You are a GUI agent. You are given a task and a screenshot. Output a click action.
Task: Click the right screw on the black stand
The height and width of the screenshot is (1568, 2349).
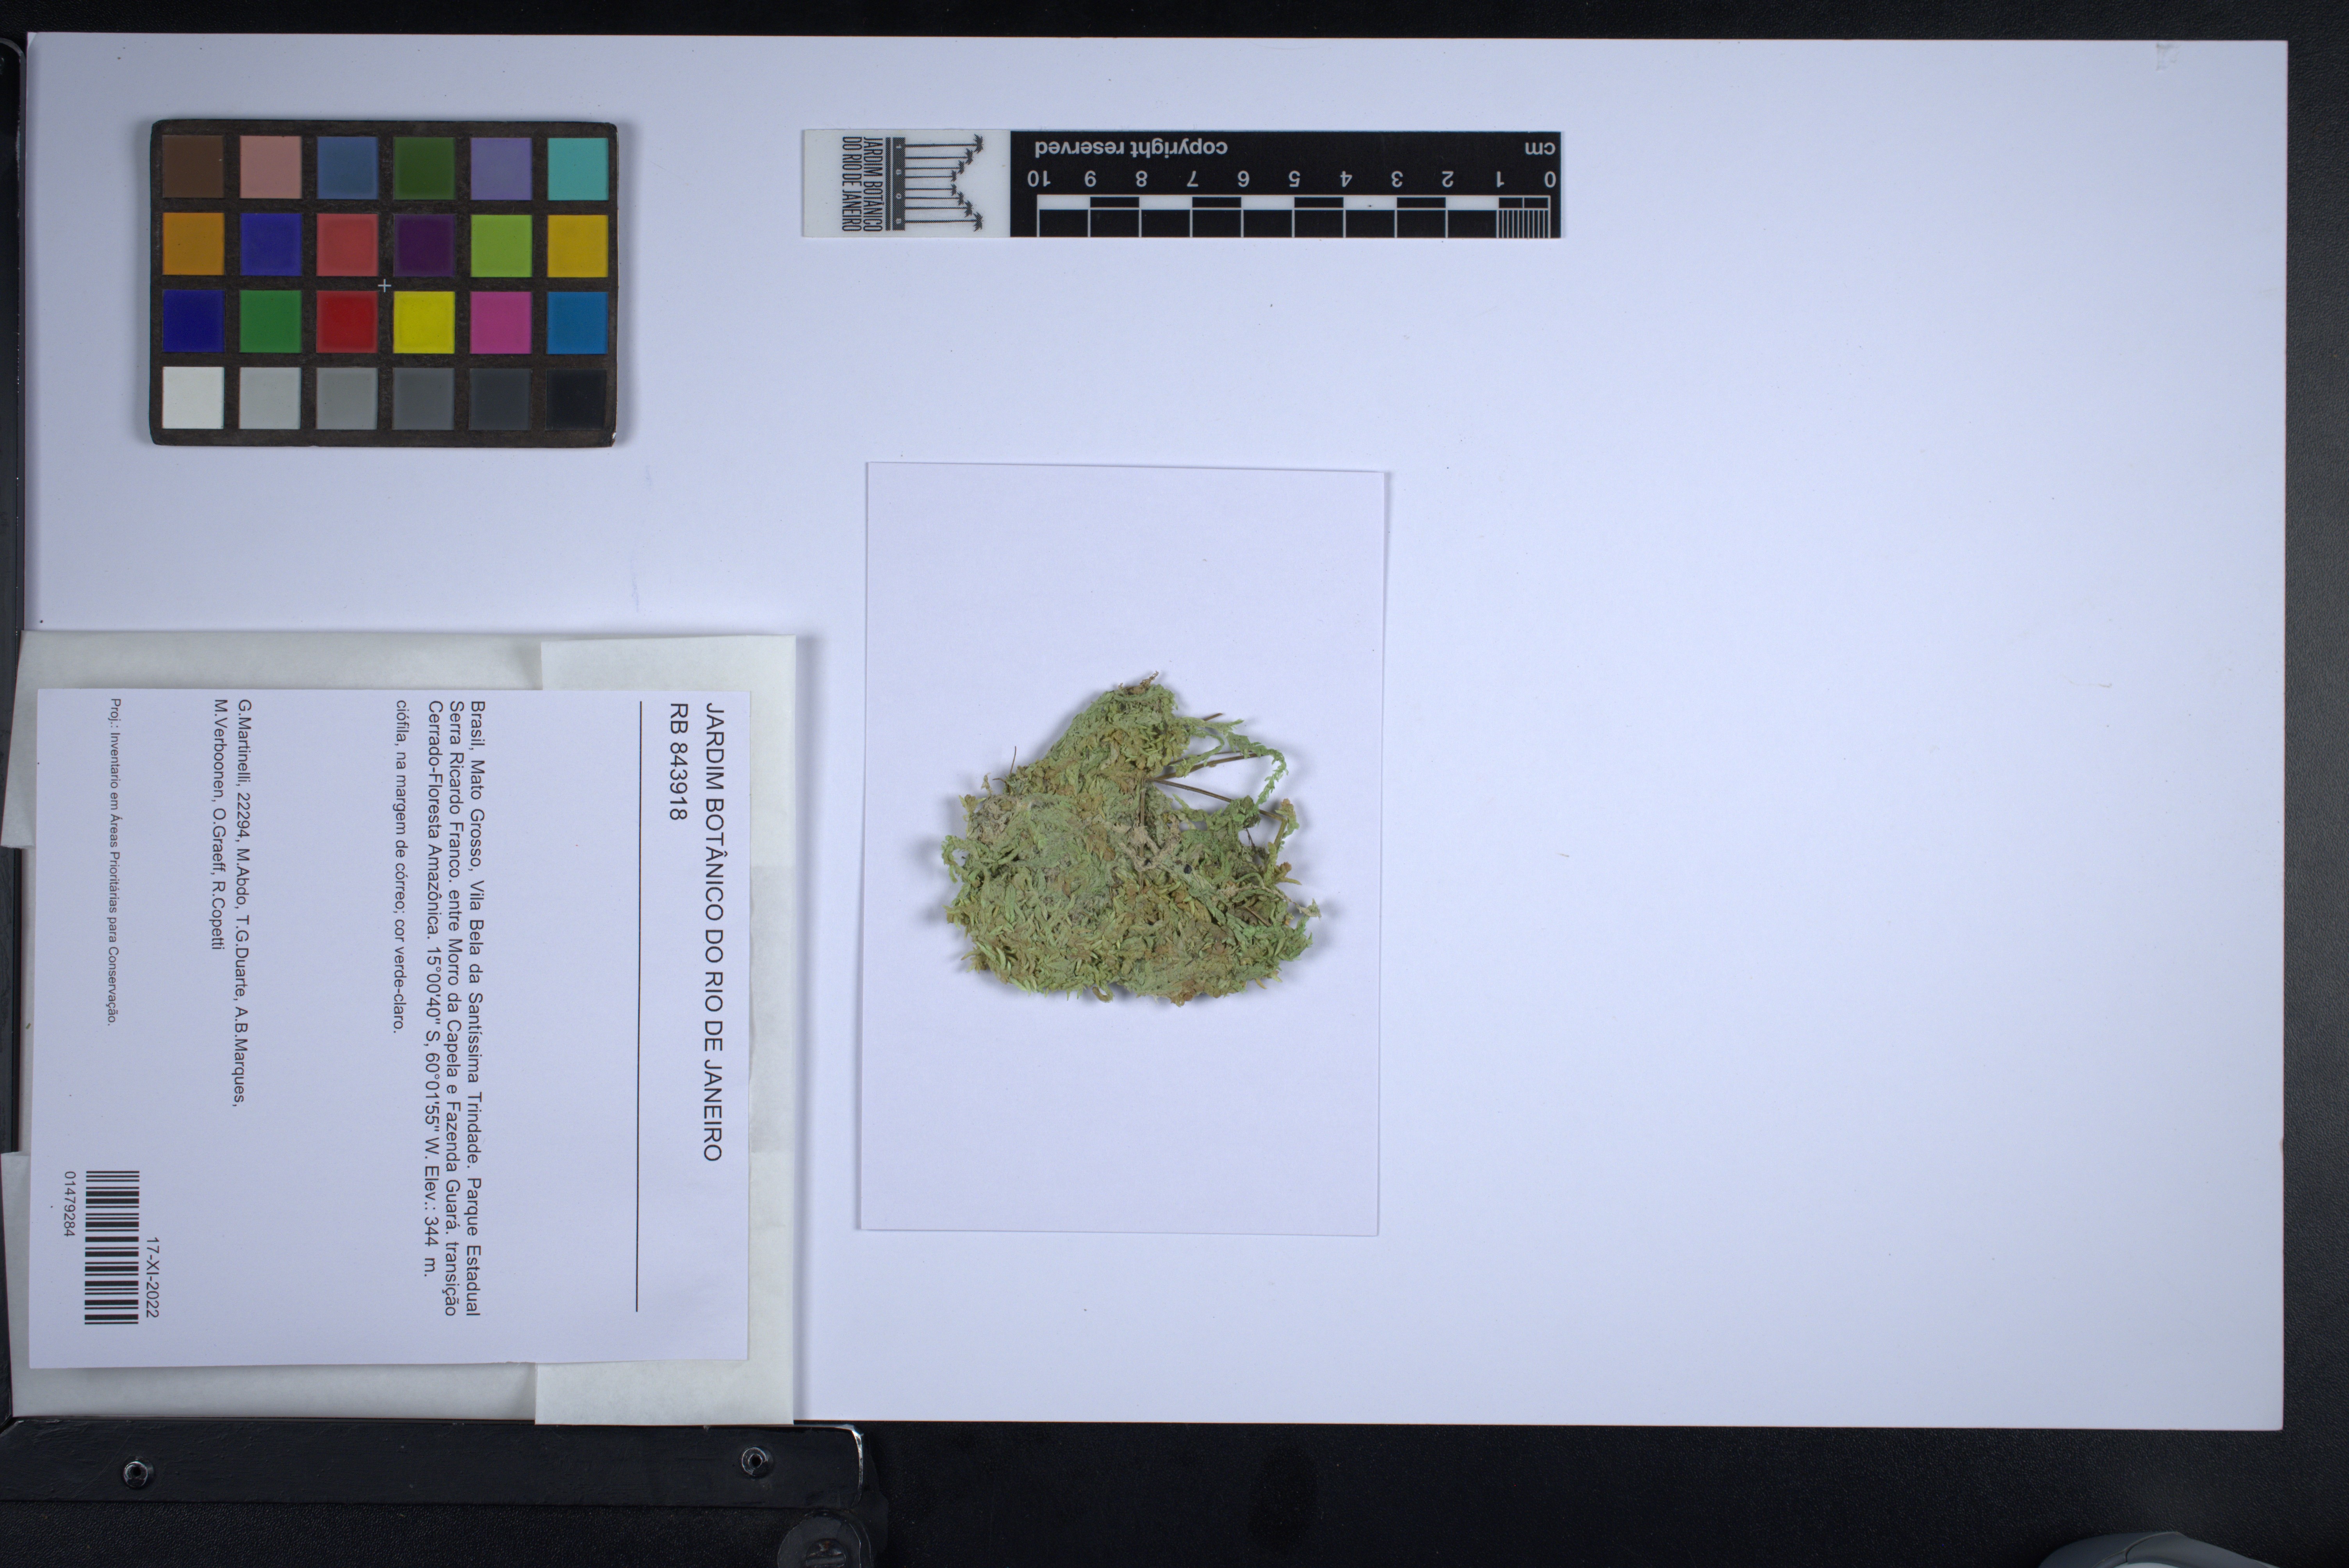(756, 1461)
